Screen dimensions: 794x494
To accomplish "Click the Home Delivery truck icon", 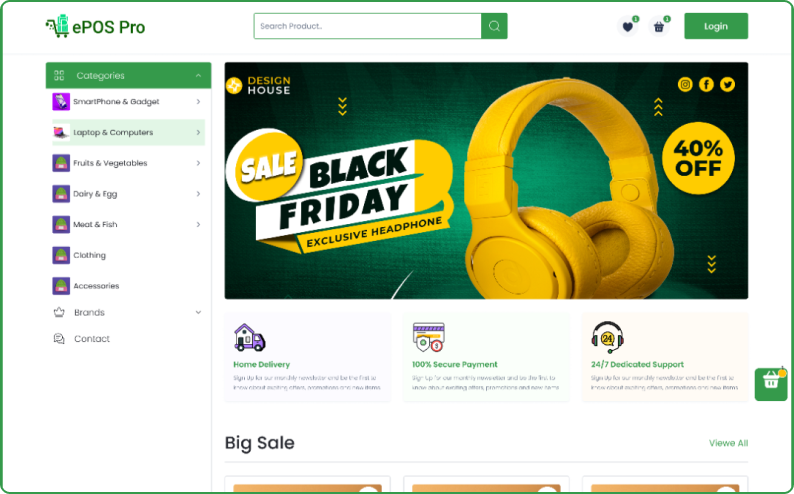I will point(249,337).
